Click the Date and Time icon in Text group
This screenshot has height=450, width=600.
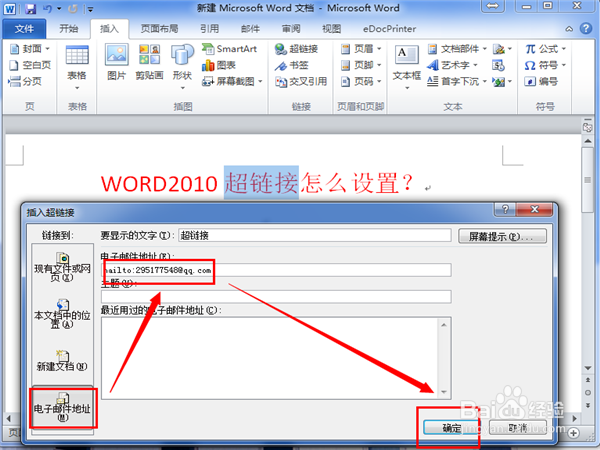(x=498, y=65)
